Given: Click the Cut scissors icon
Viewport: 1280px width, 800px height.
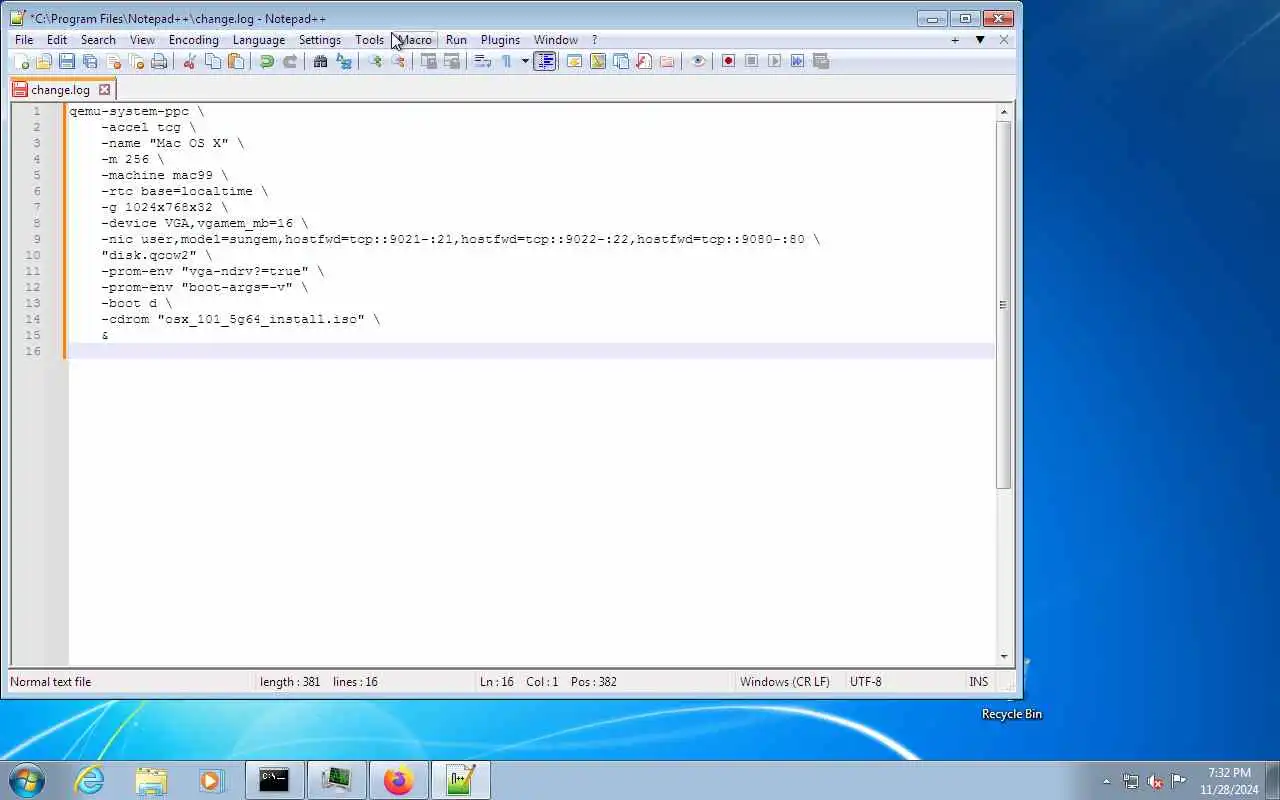Looking at the screenshot, I should tap(189, 61).
